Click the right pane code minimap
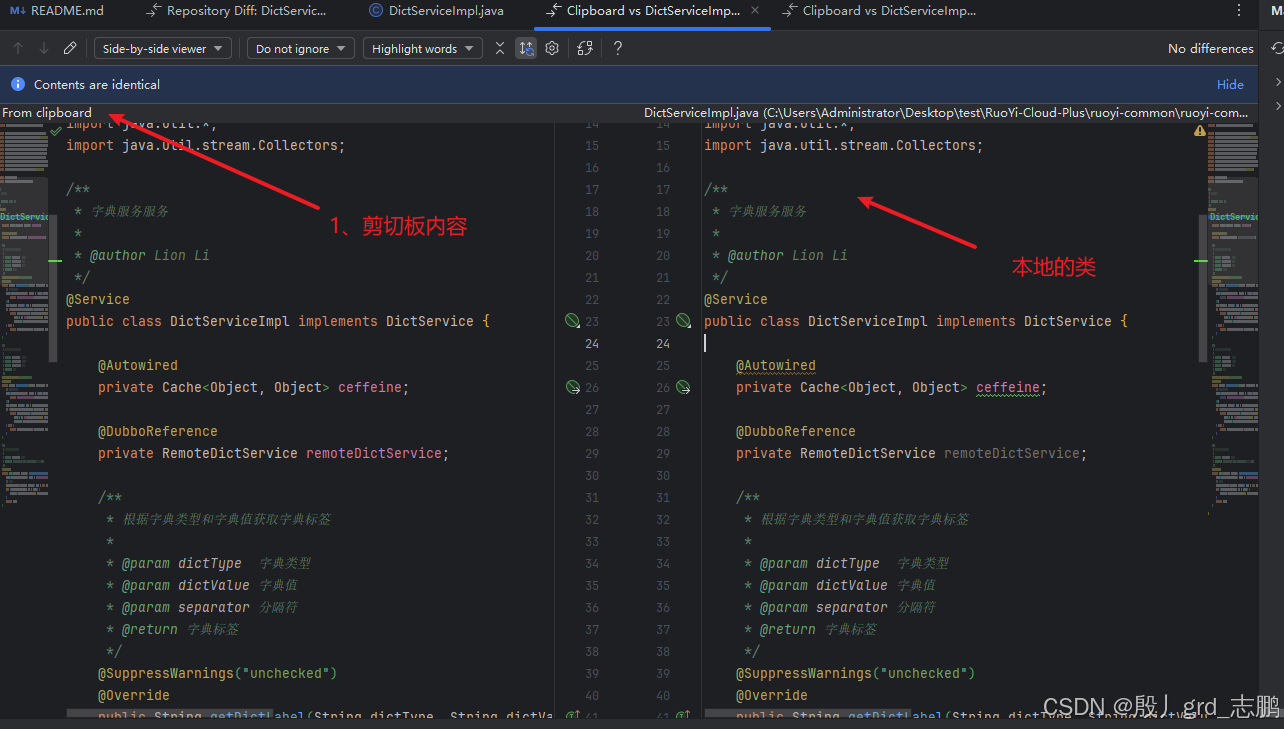The height and width of the screenshot is (729, 1284). pyautogui.click(x=1235, y=318)
